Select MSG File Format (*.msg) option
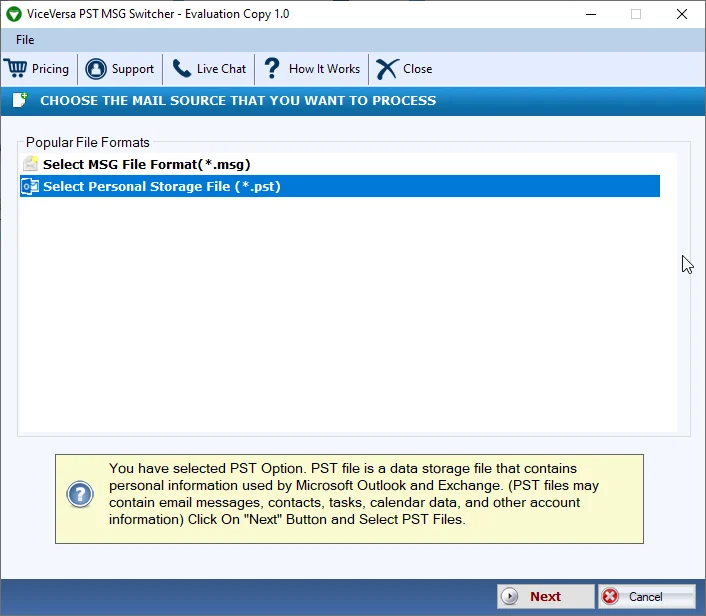Viewport: 706px width, 616px height. tap(340, 164)
